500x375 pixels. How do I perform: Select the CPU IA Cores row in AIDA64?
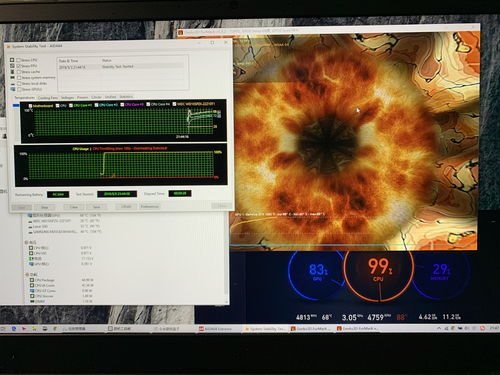point(63,286)
